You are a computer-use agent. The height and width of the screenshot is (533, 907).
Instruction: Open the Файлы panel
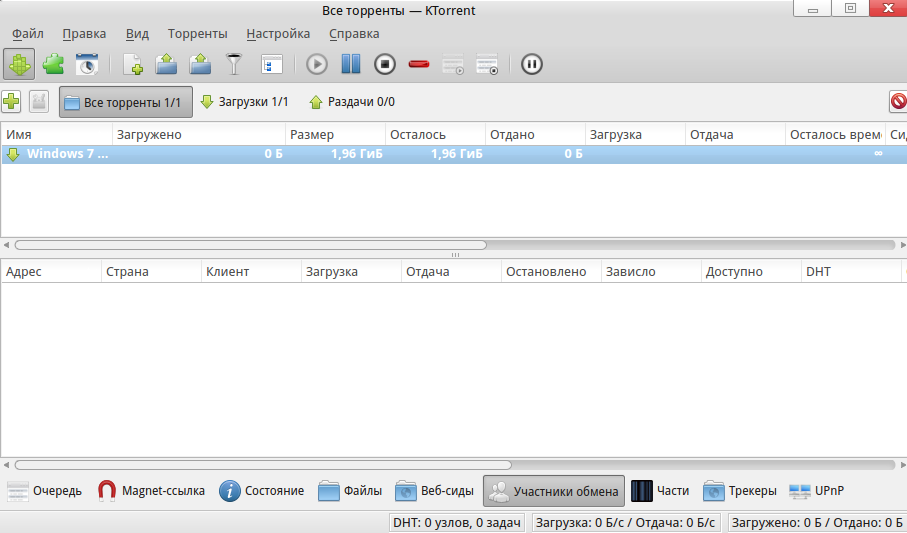351,491
